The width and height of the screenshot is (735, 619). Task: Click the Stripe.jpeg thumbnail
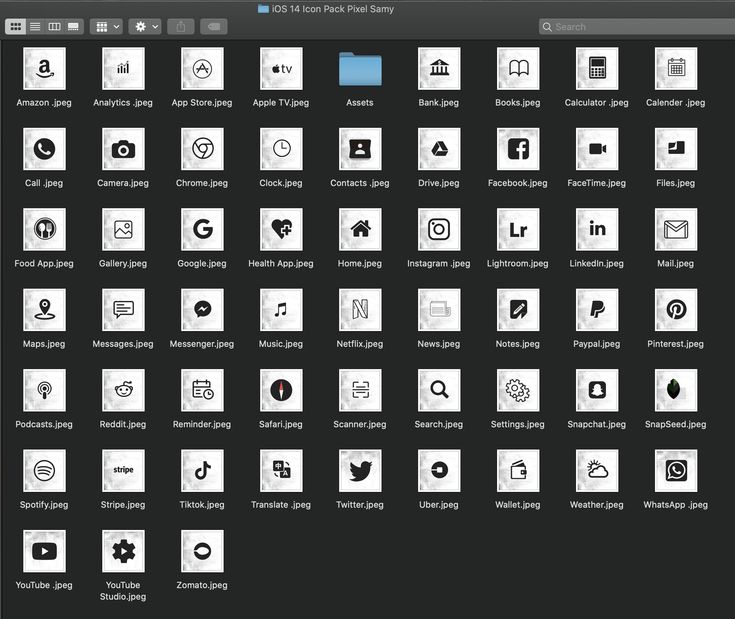click(x=123, y=470)
